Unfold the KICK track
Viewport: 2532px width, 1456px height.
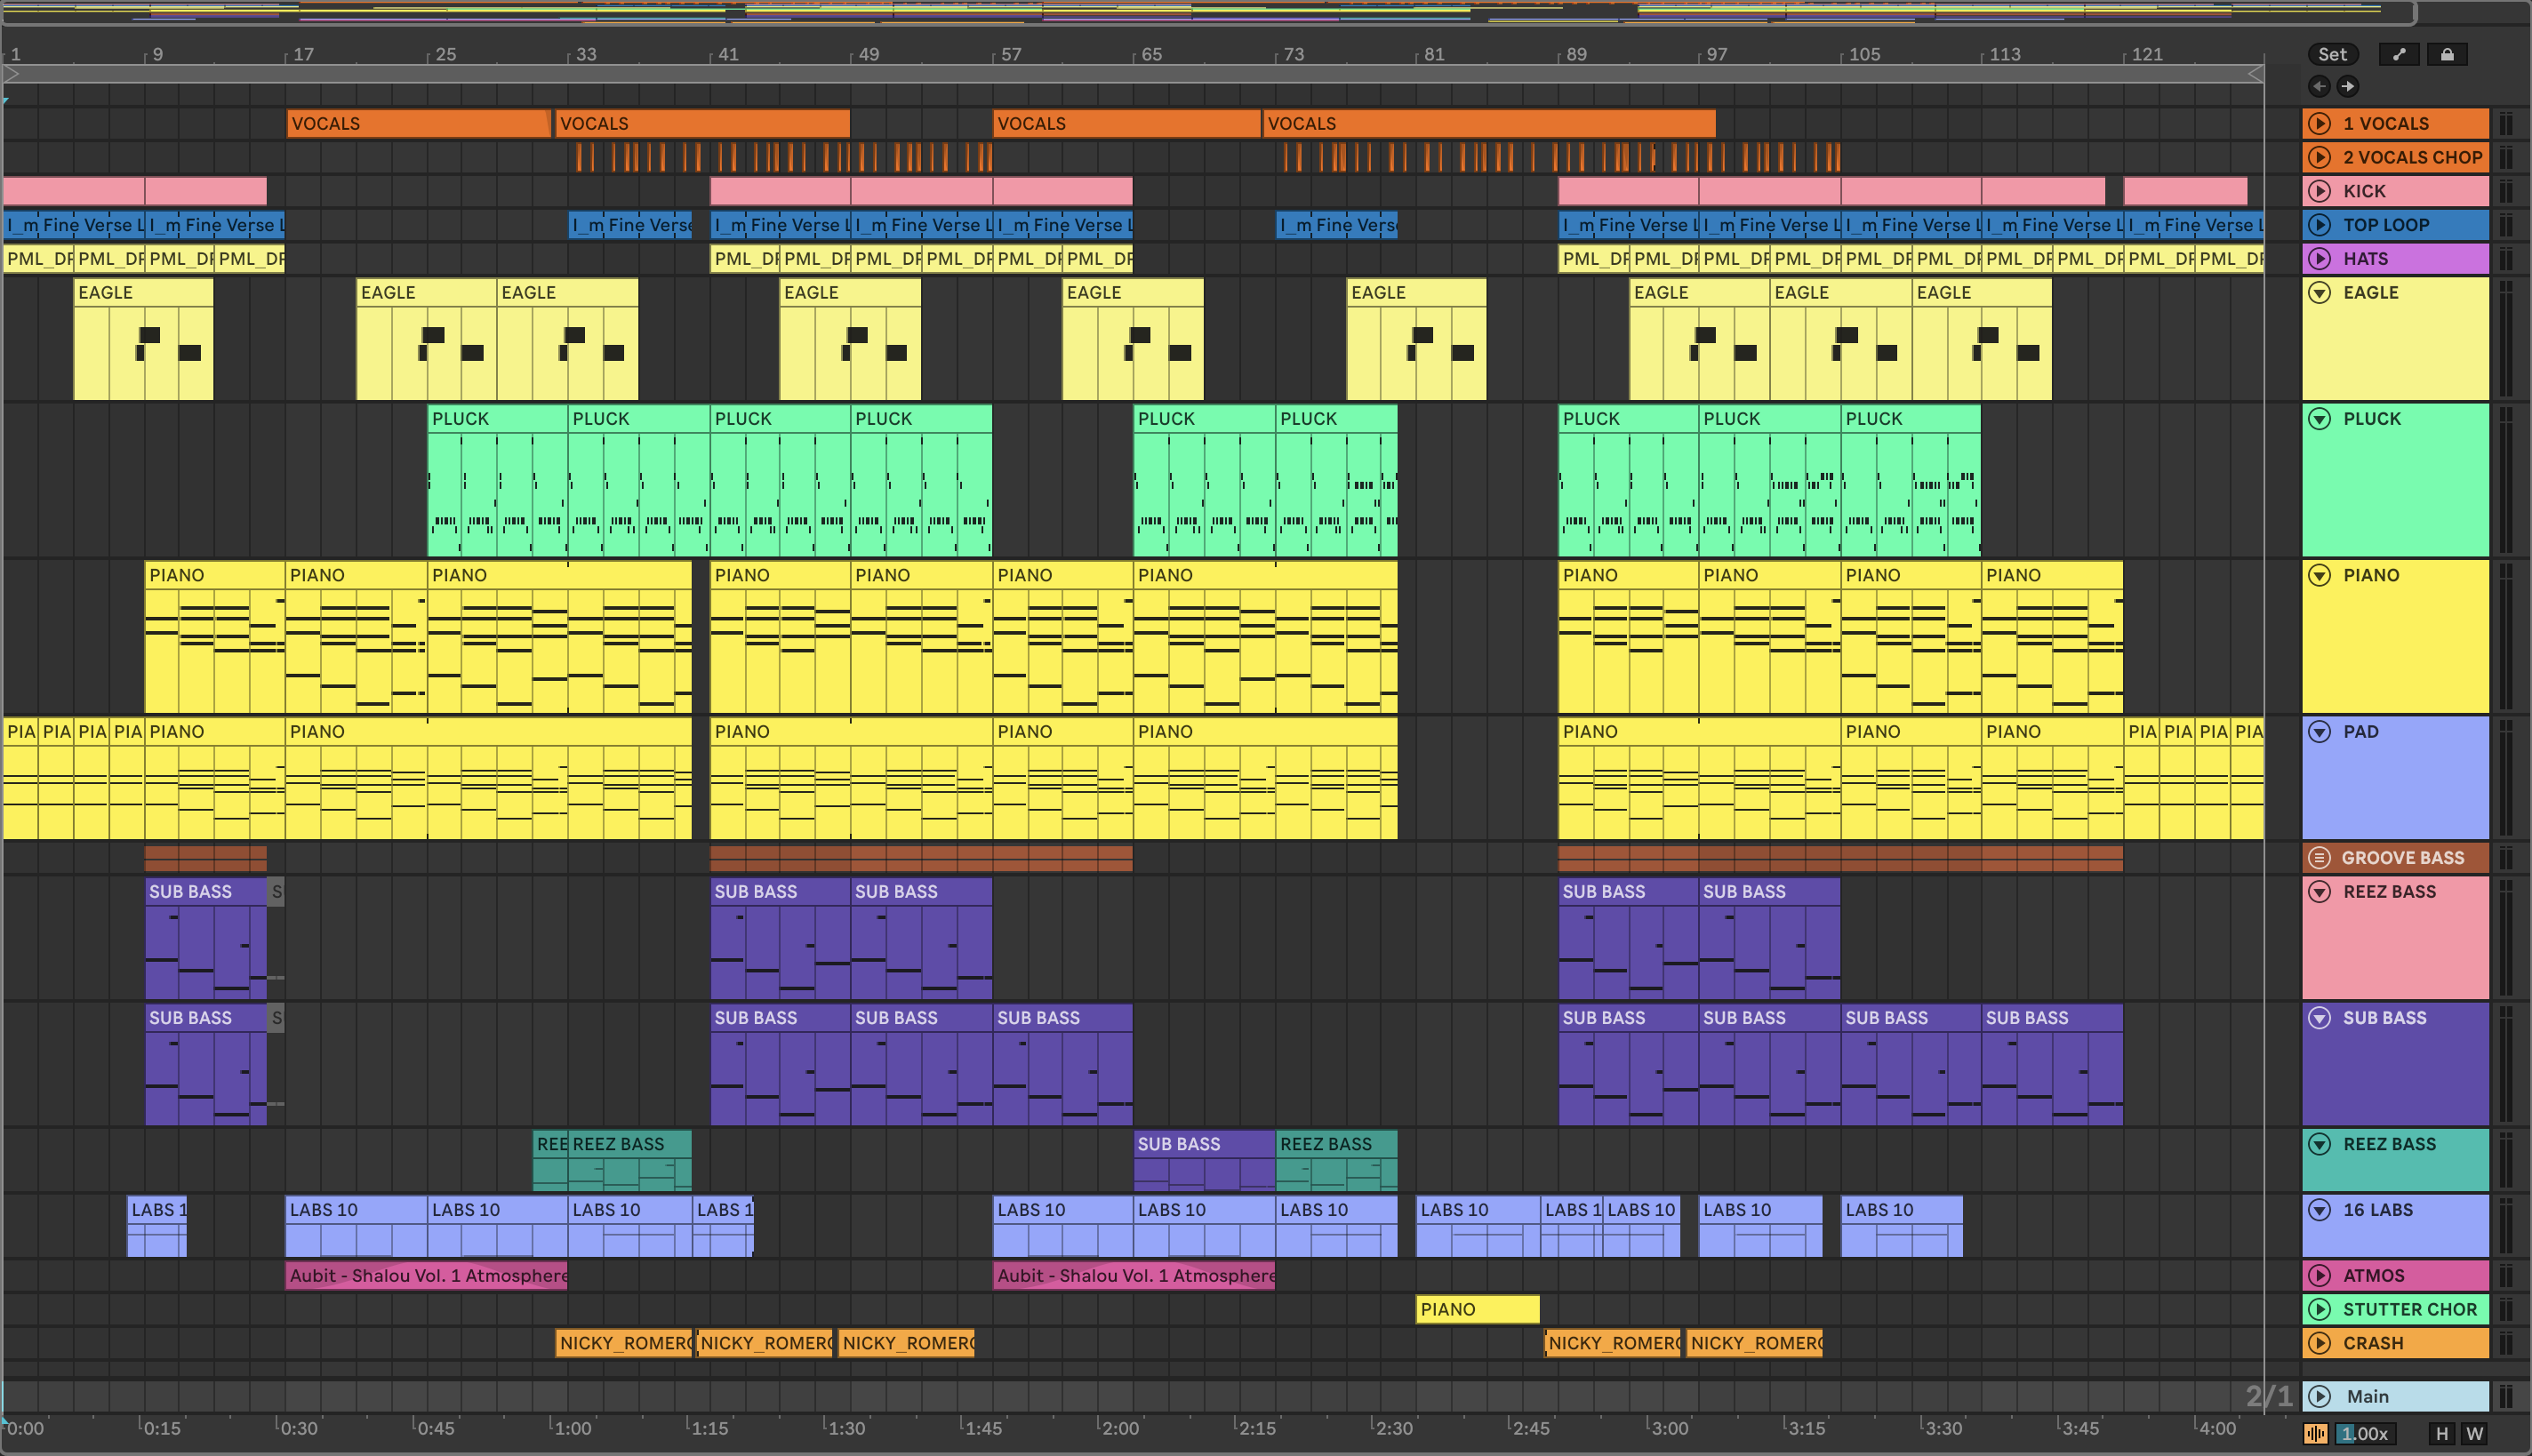pos(2320,191)
